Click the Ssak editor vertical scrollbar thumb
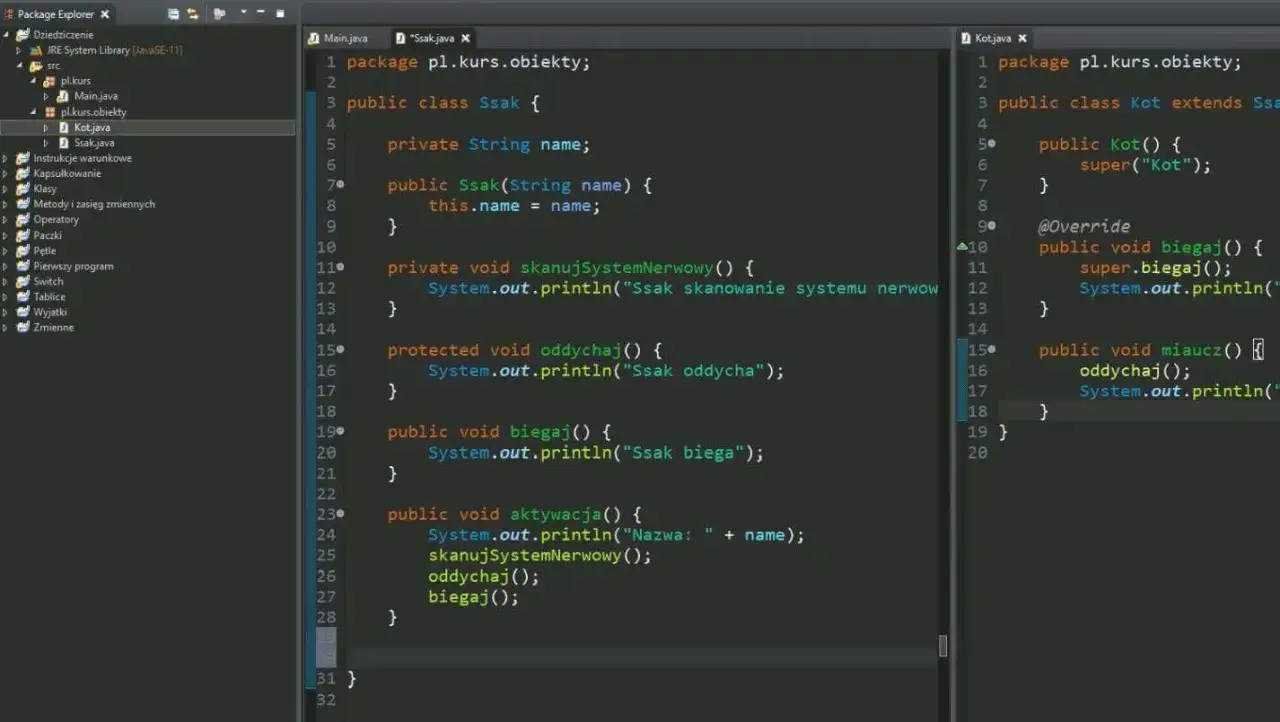The width and height of the screenshot is (1280, 722). [942, 646]
